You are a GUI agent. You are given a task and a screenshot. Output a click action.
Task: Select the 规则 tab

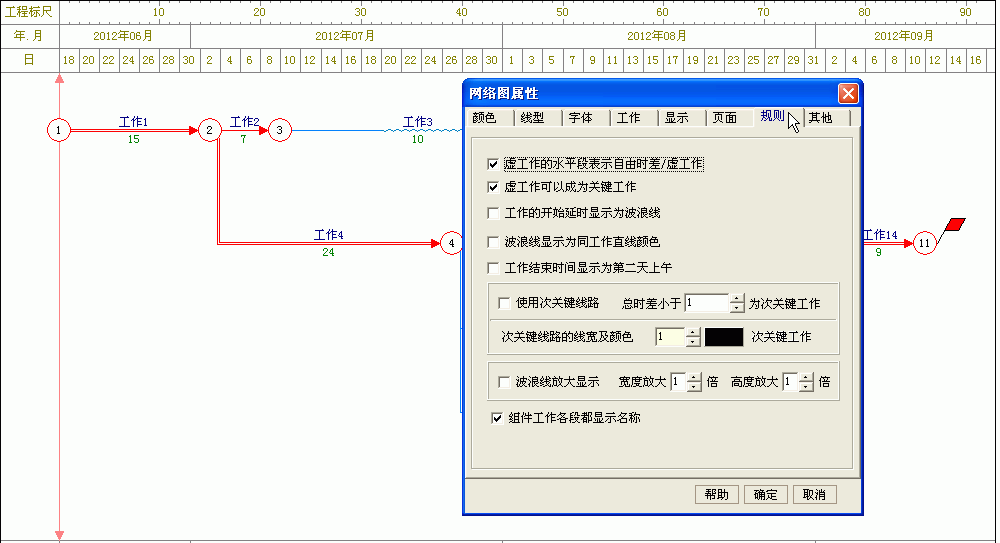click(x=777, y=116)
